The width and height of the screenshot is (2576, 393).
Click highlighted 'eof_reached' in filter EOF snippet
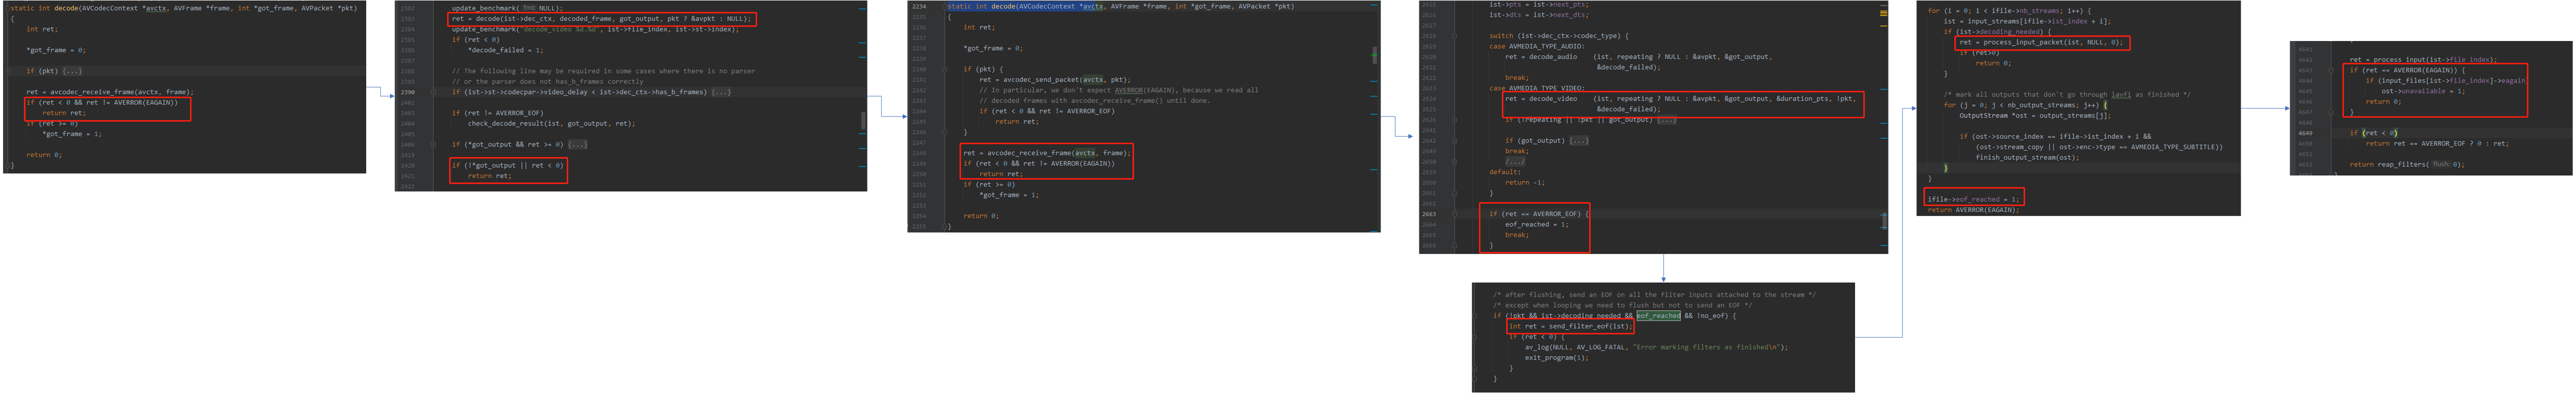tap(1658, 315)
